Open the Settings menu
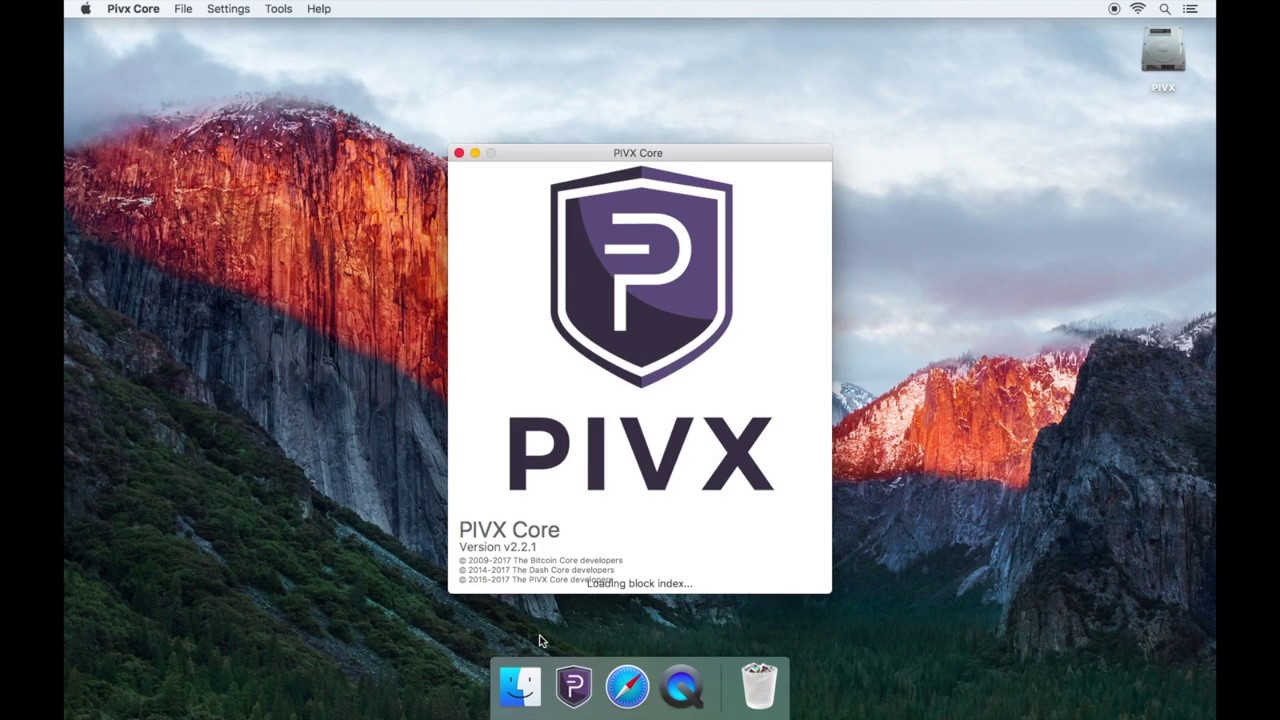Screen dimensions: 1280x720 pos(228,9)
